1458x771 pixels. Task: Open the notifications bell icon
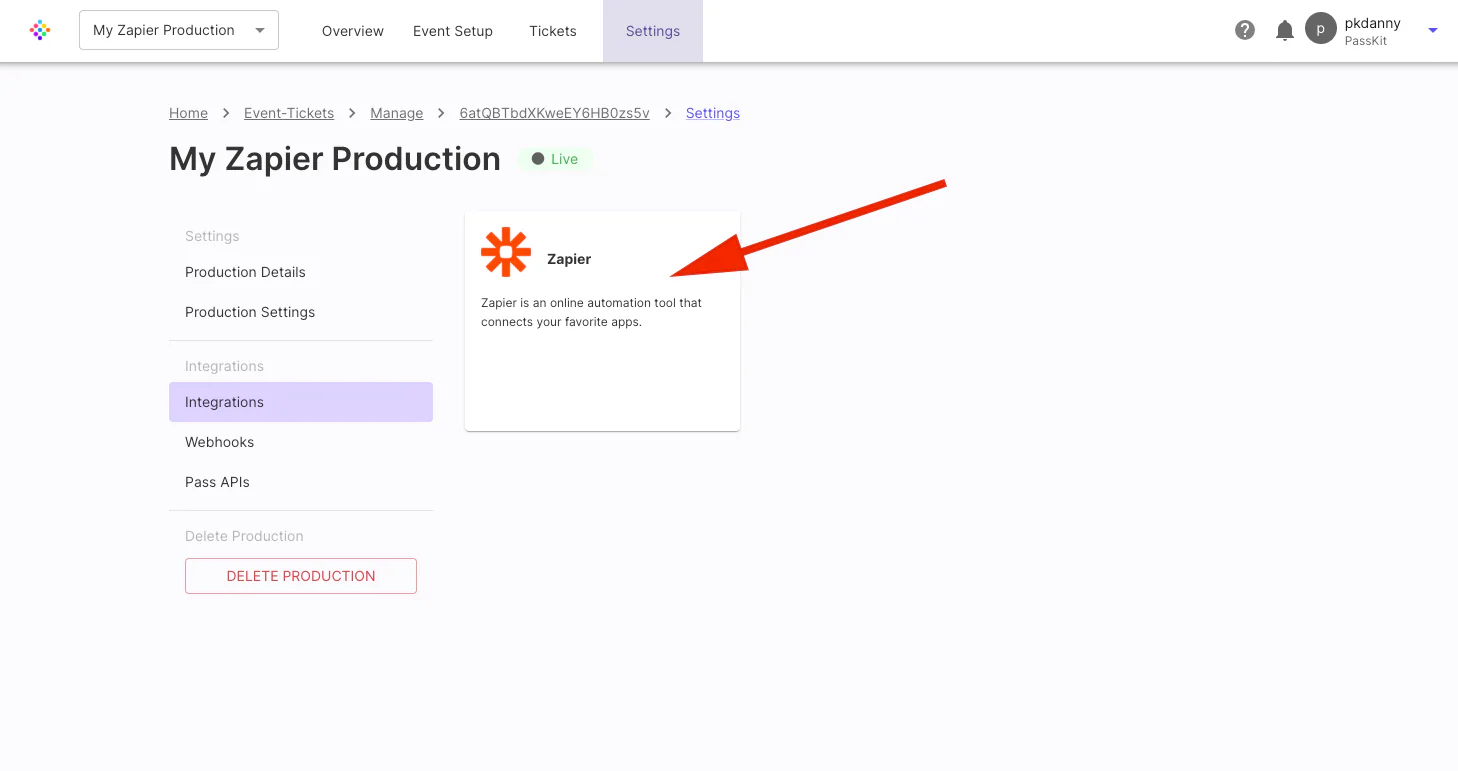(x=1285, y=31)
